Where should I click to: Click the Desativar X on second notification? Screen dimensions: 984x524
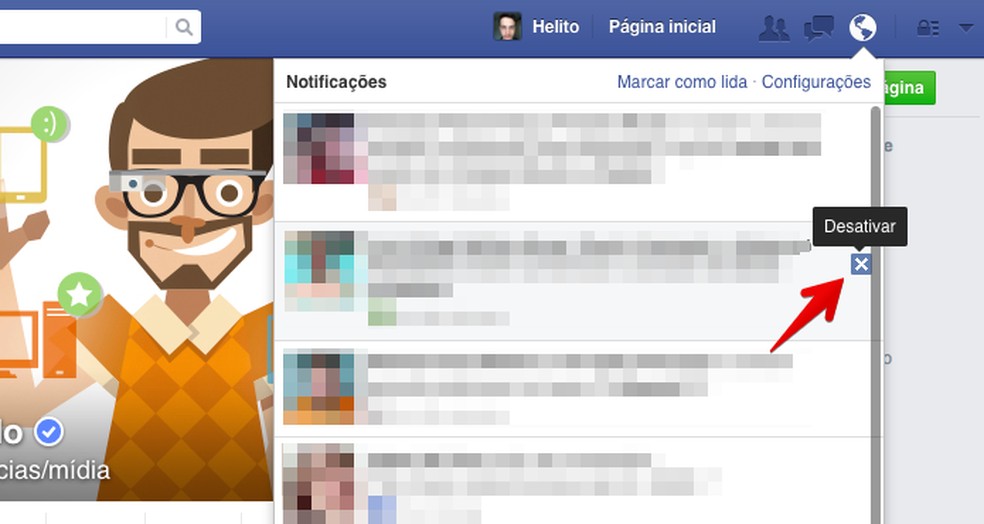click(861, 264)
